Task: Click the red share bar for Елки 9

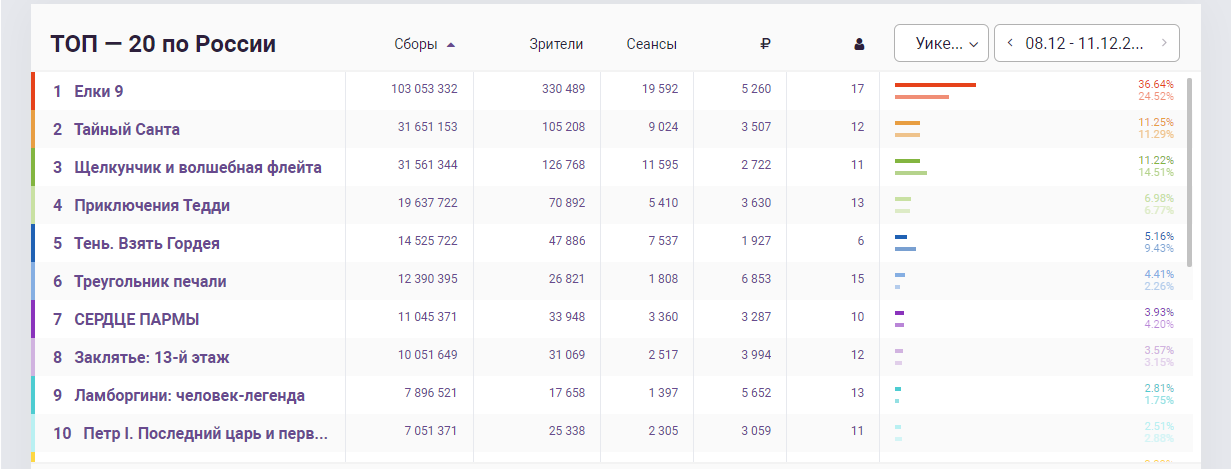Action: click(935, 85)
